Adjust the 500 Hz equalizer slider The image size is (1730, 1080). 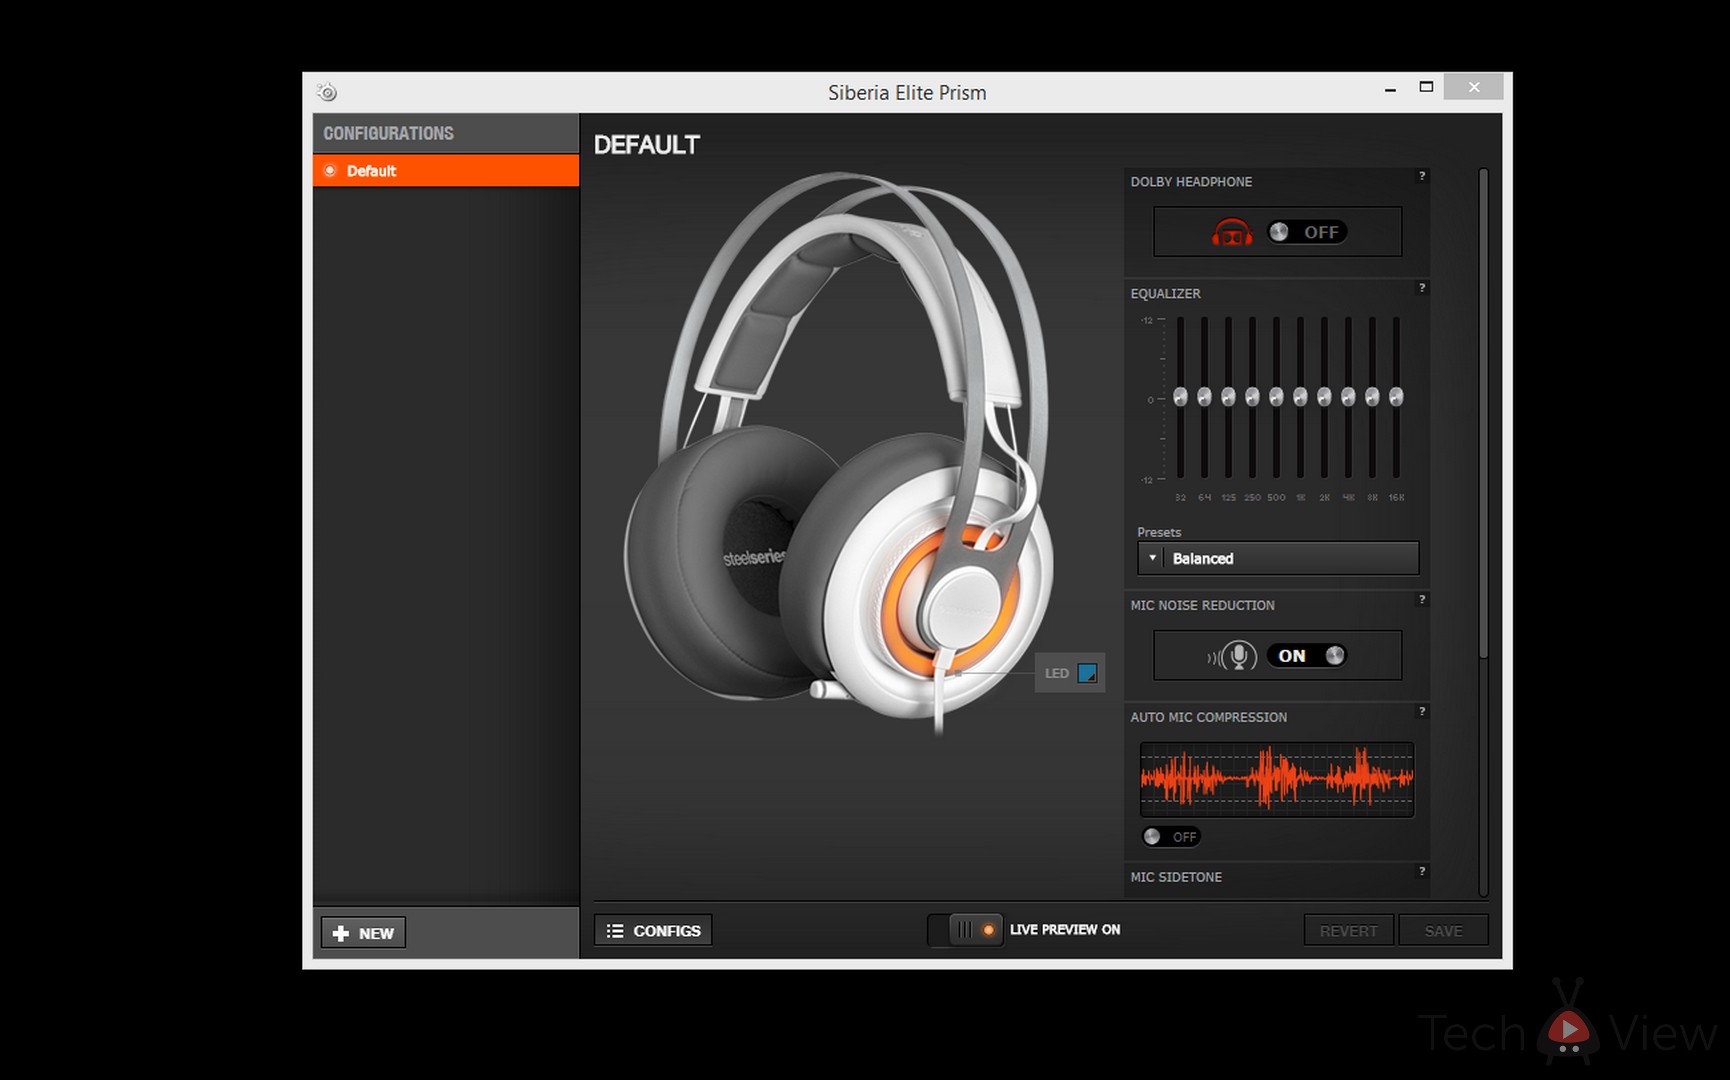(1276, 397)
